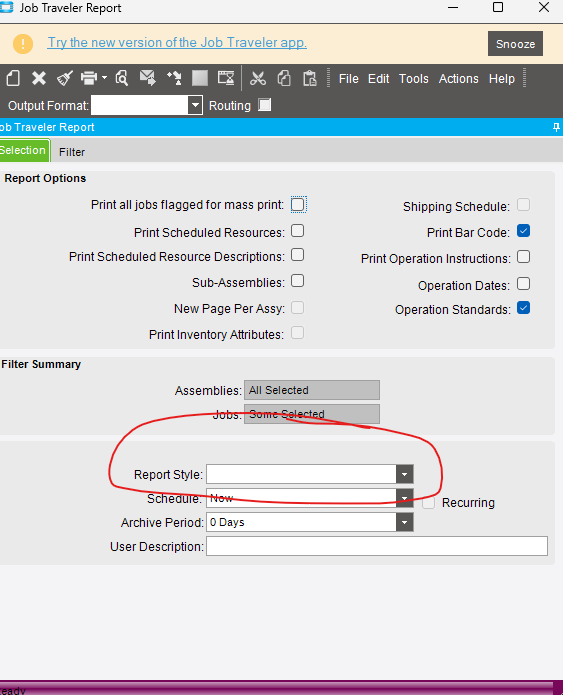Screen dimensions: 563x695
Task: Switch to the Filter tab
Action: [x=72, y=152]
